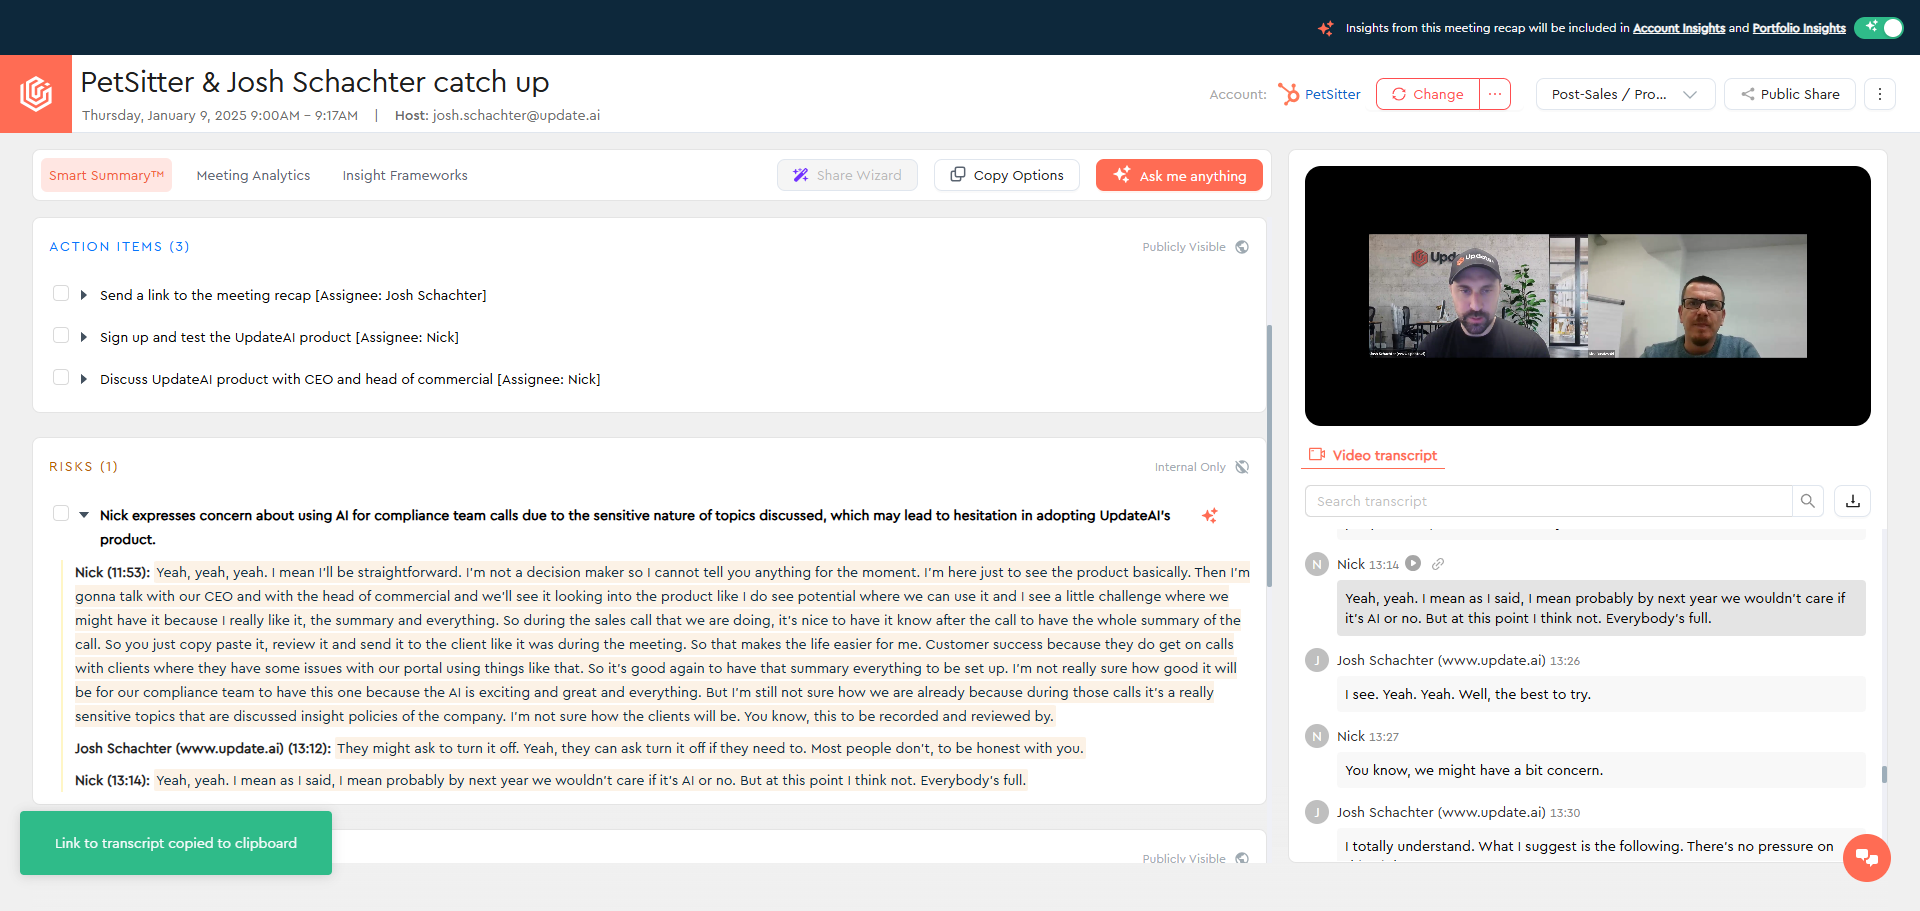Click 'Nick (11:53):' in the risk excerpt
The width and height of the screenshot is (1920, 911).
click(112, 572)
